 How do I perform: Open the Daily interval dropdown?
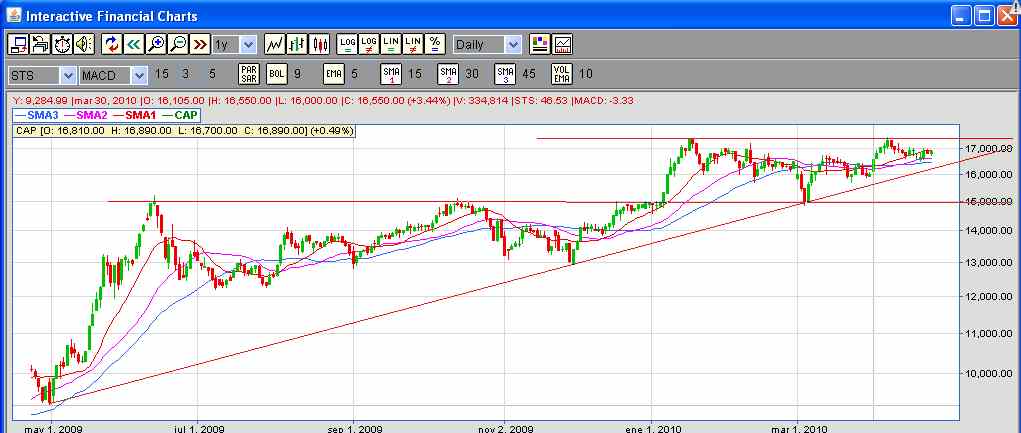click(487, 44)
